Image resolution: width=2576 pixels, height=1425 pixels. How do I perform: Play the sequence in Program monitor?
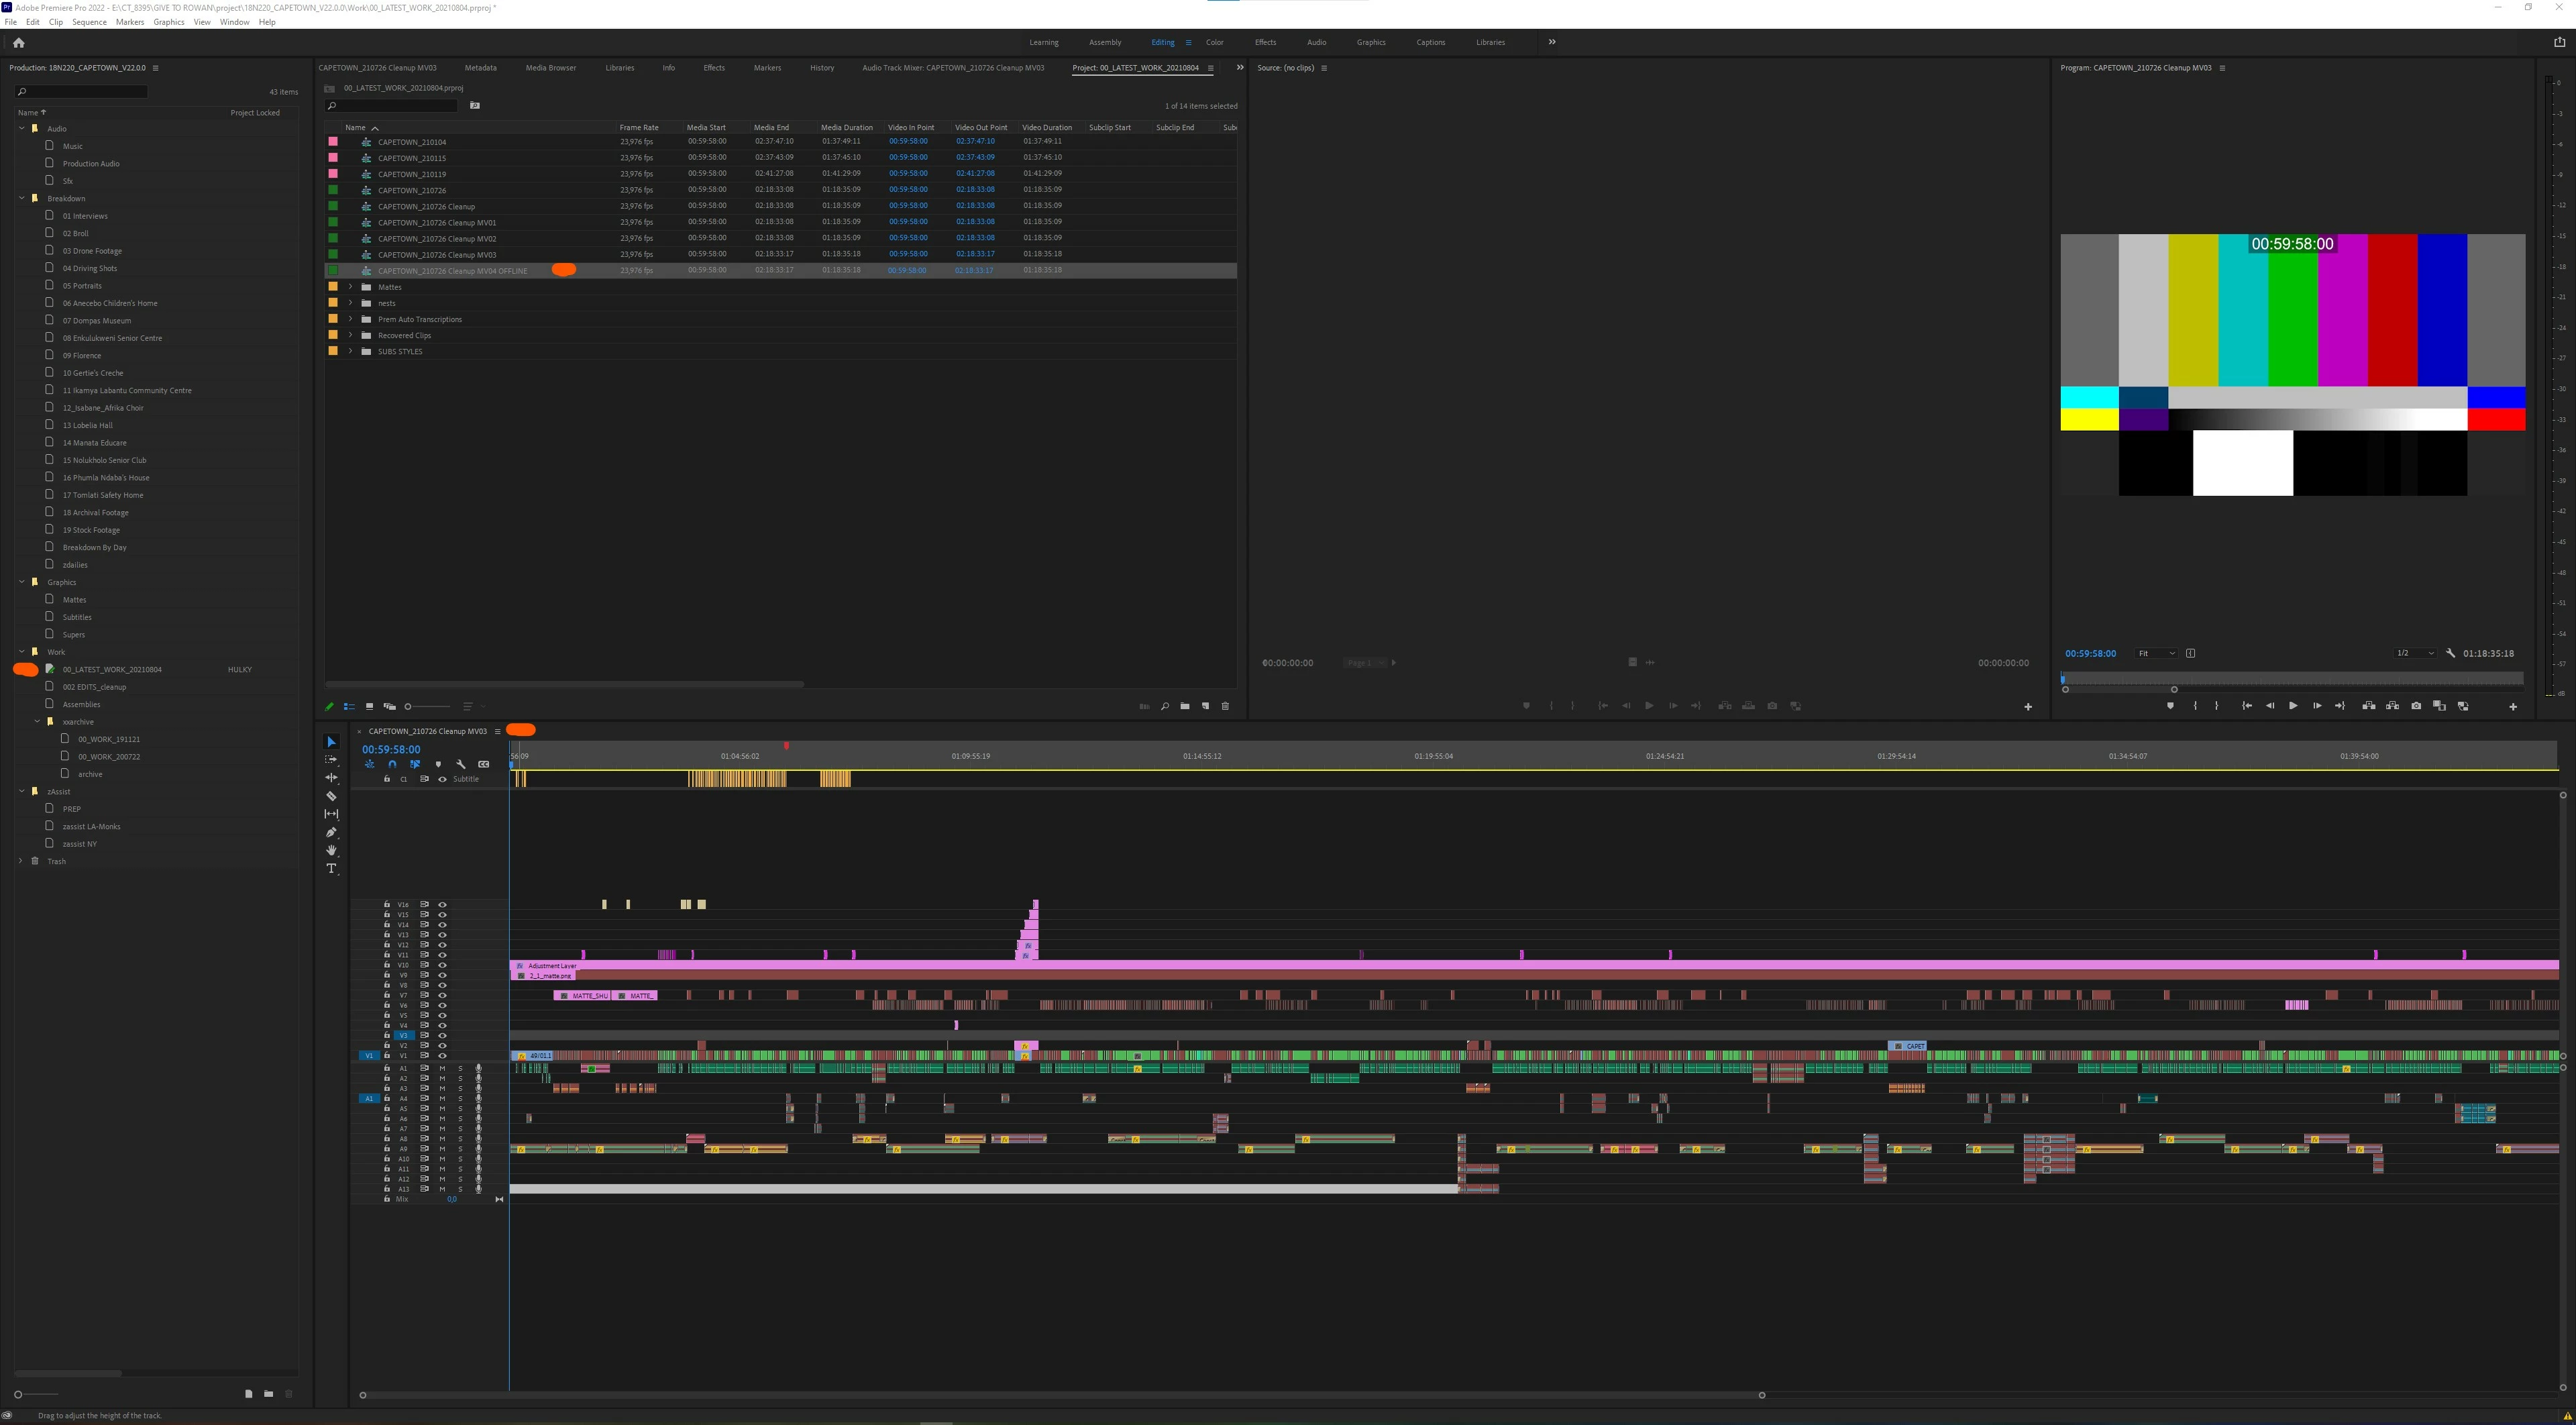[2293, 706]
